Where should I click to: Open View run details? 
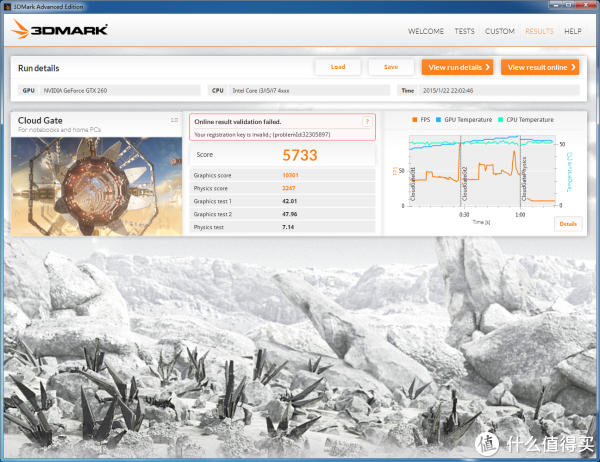pyautogui.click(x=457, y=67)
